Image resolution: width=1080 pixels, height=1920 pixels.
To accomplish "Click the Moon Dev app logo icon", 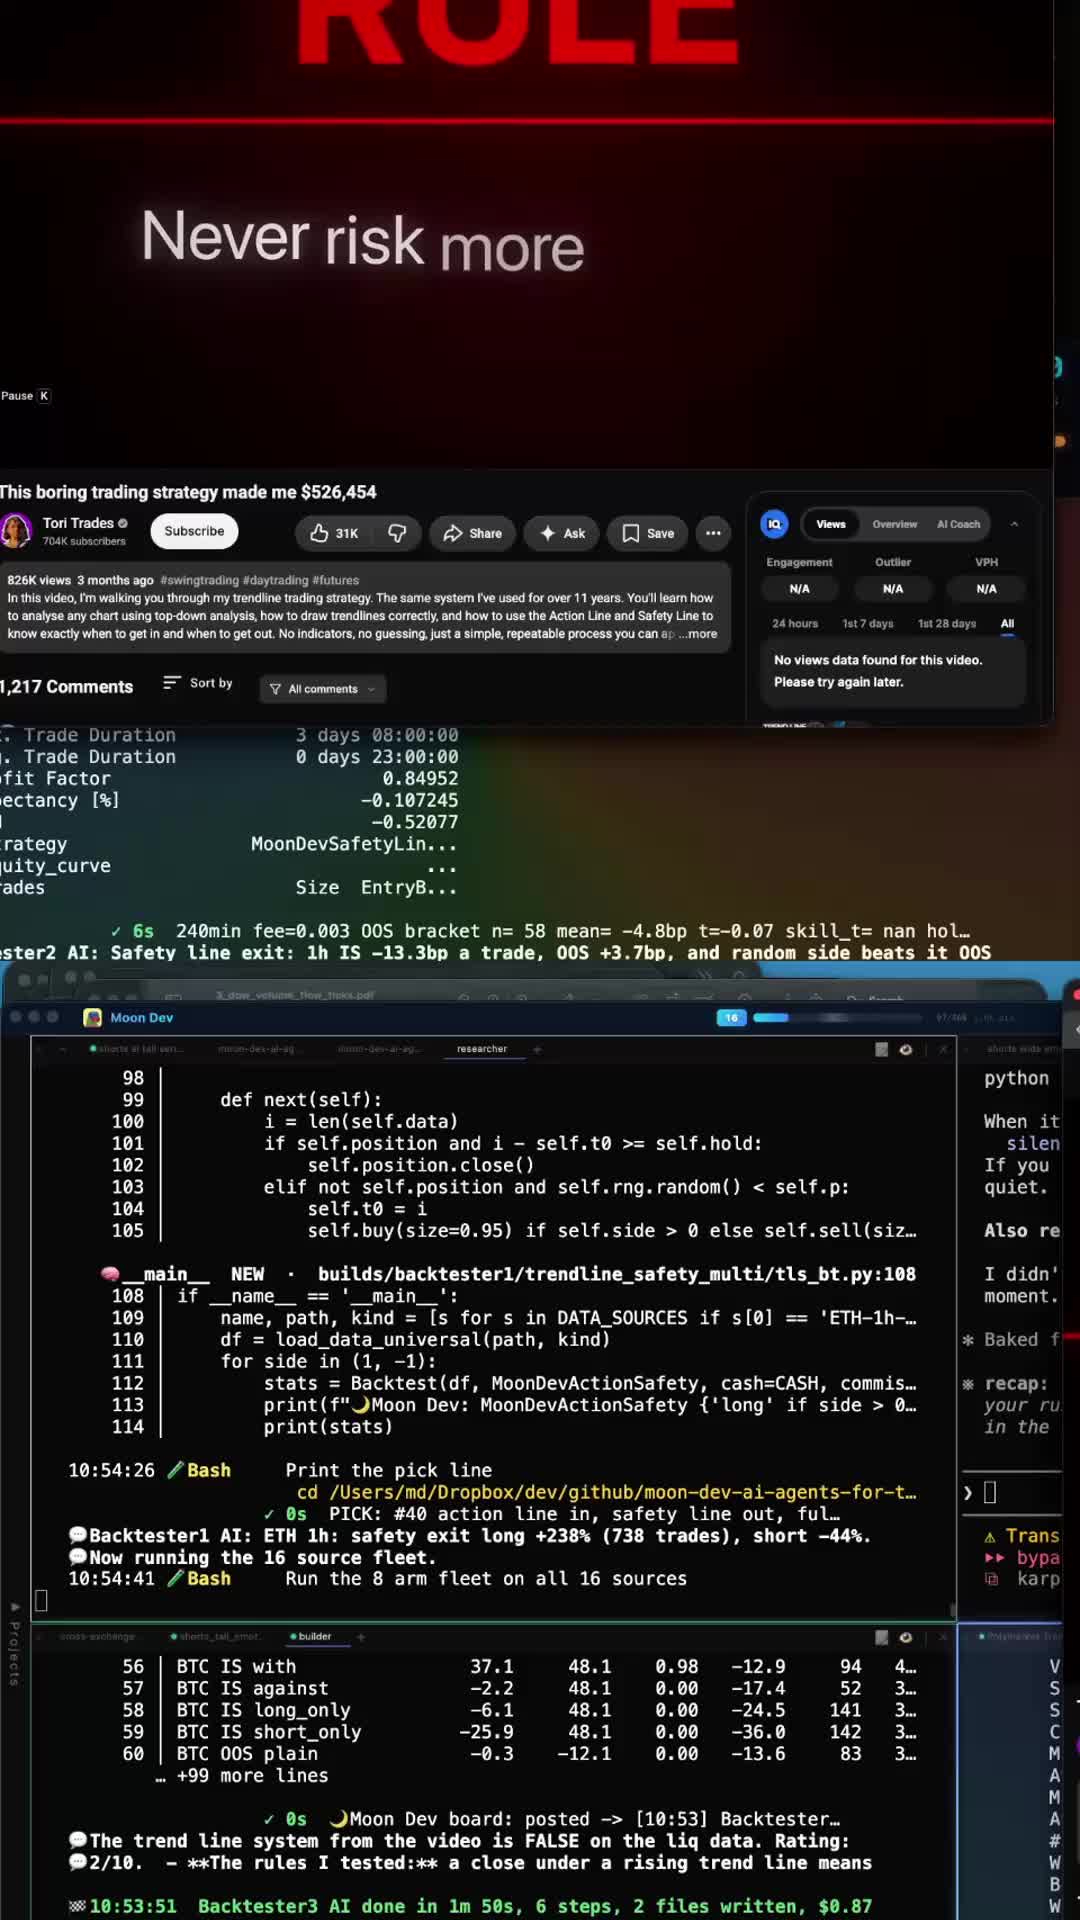I will click(93, 1017).
